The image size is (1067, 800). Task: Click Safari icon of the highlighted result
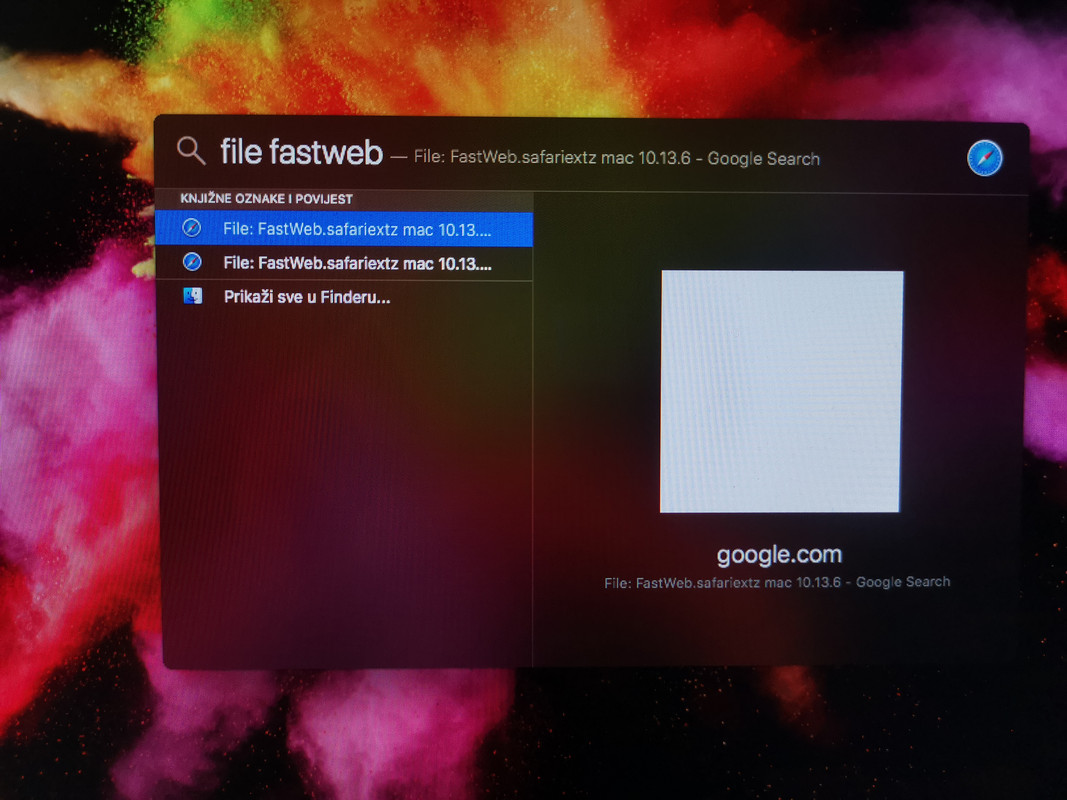[192, 228]
